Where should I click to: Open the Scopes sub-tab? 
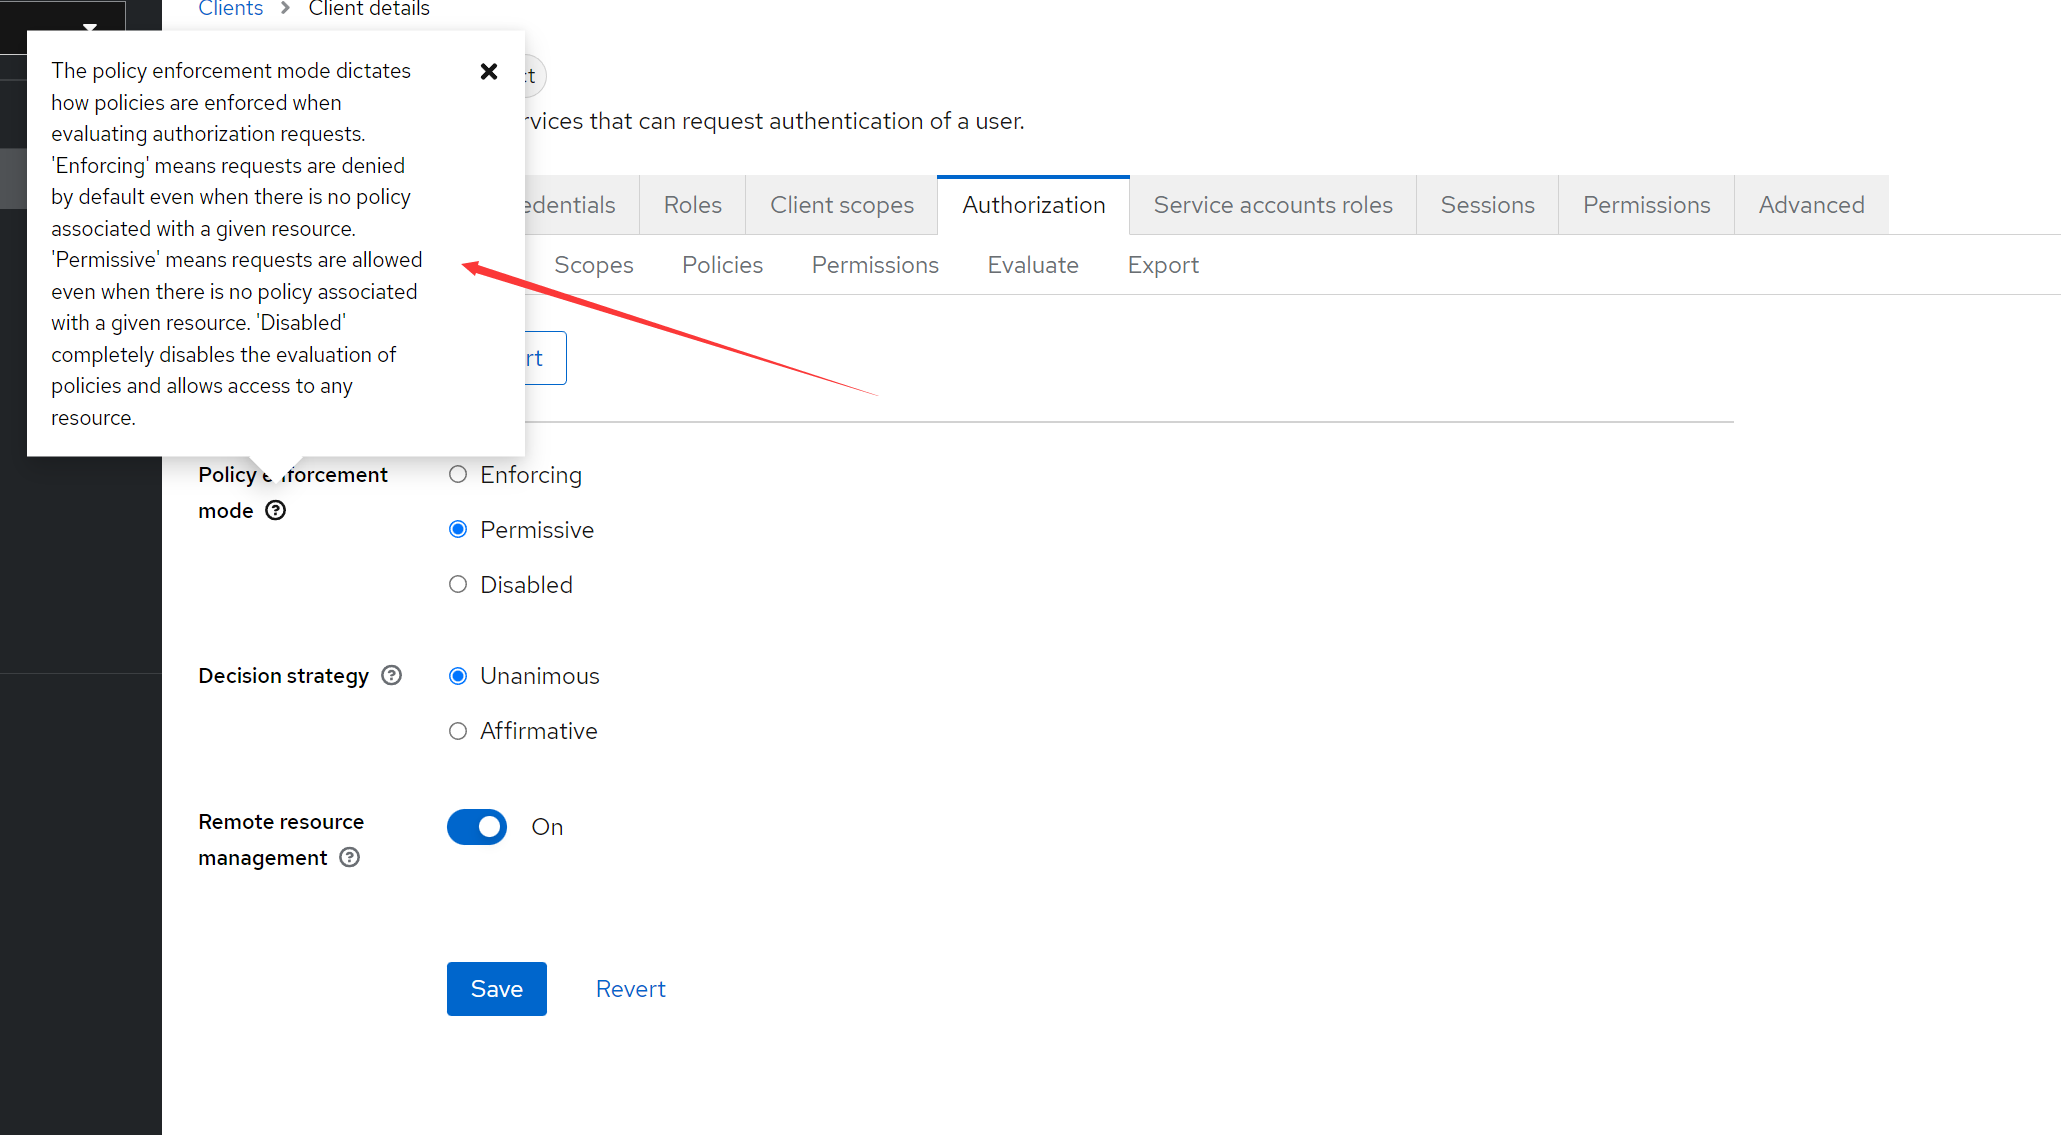[594, 265]
